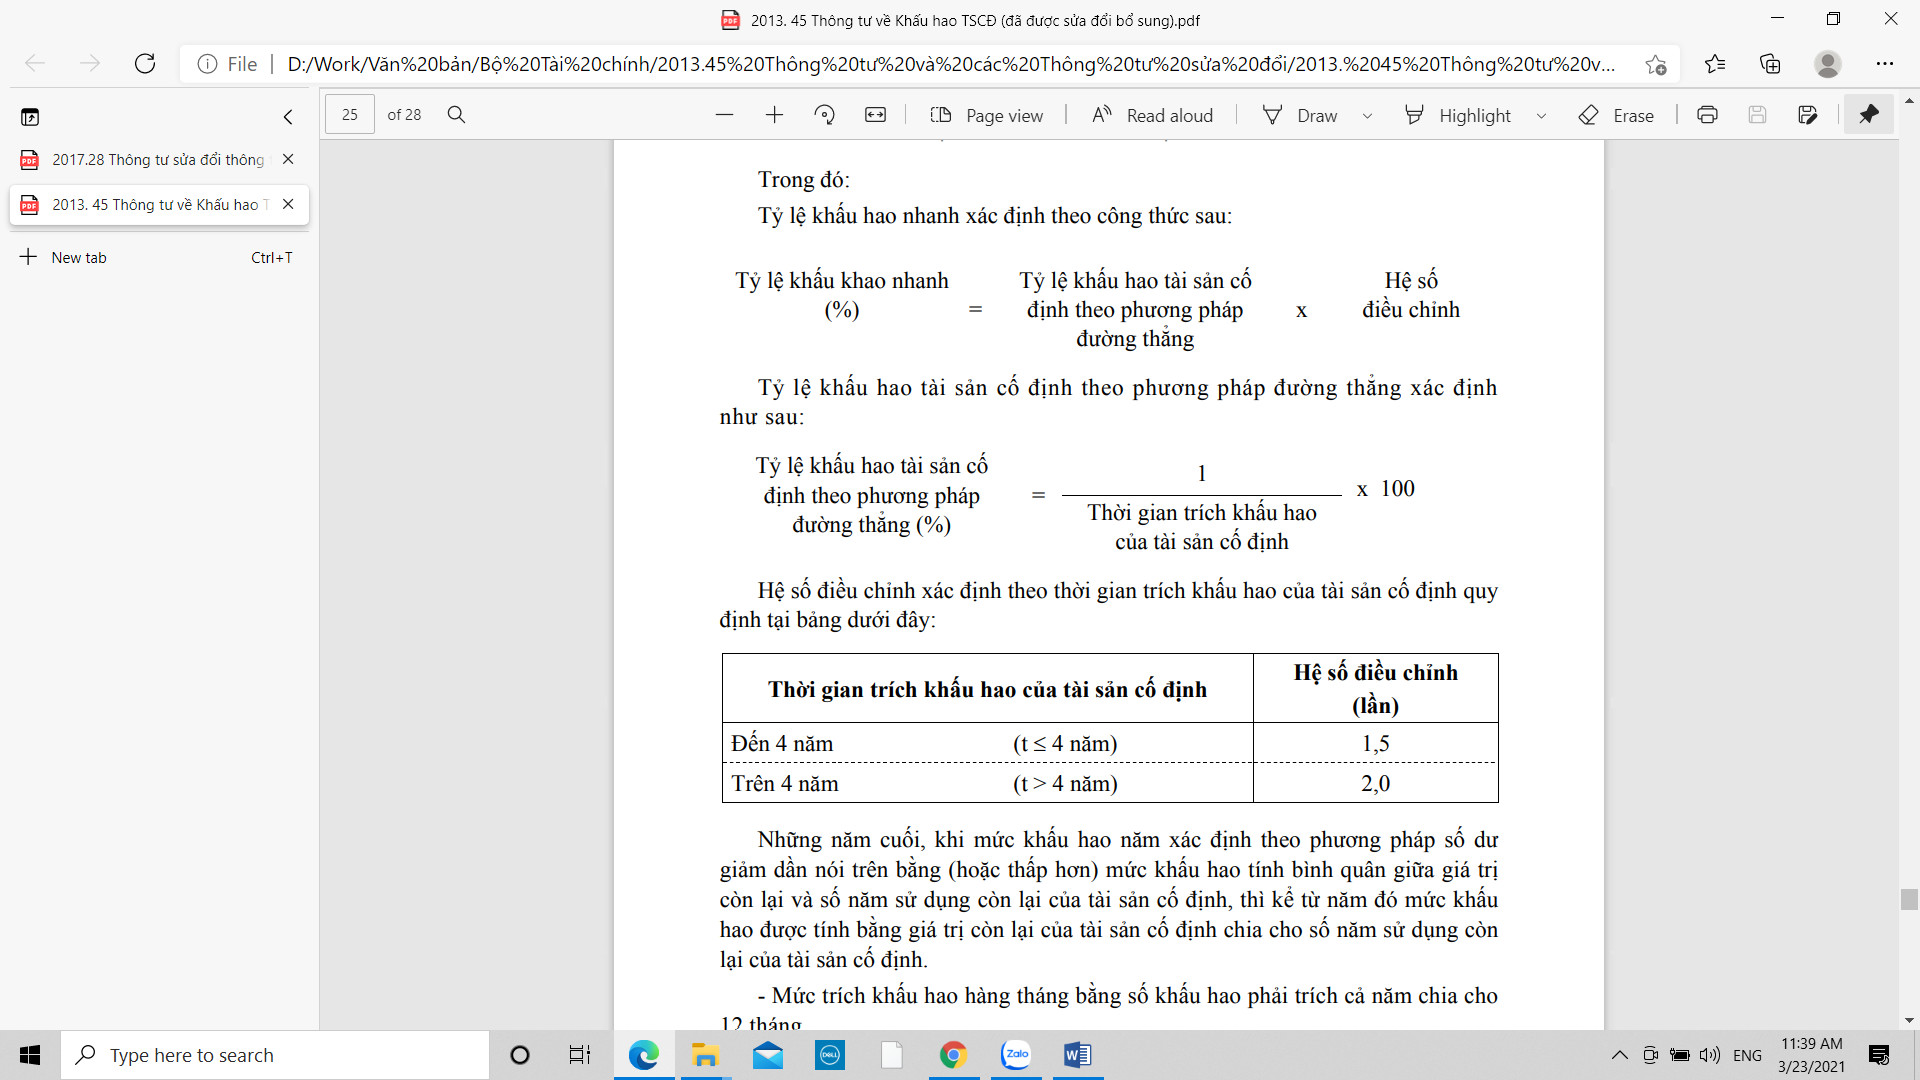
Task: Click the page number input field
Action: click(x=350, y=115)
